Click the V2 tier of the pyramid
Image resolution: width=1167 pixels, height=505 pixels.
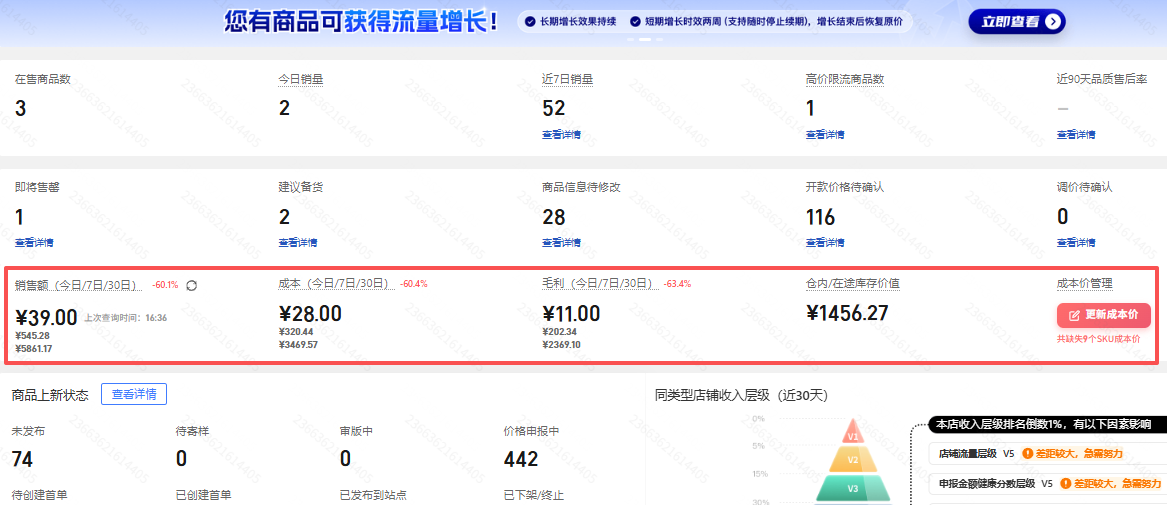853,459
